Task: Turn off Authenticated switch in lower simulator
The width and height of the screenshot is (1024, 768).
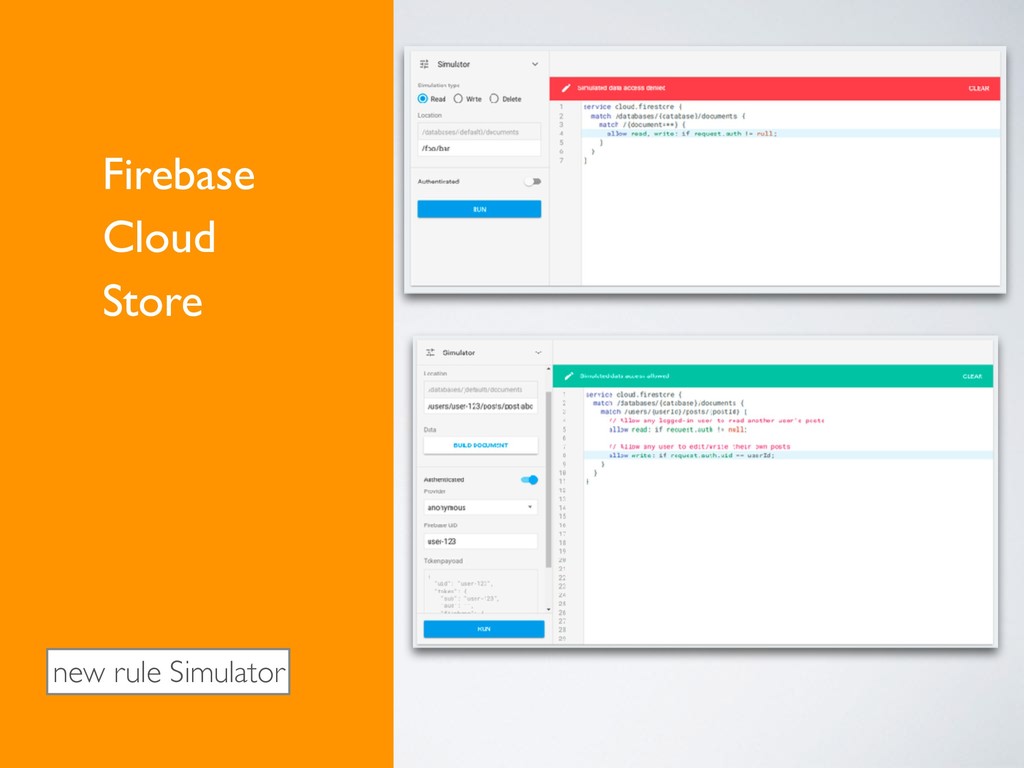Action: (530, 480)
